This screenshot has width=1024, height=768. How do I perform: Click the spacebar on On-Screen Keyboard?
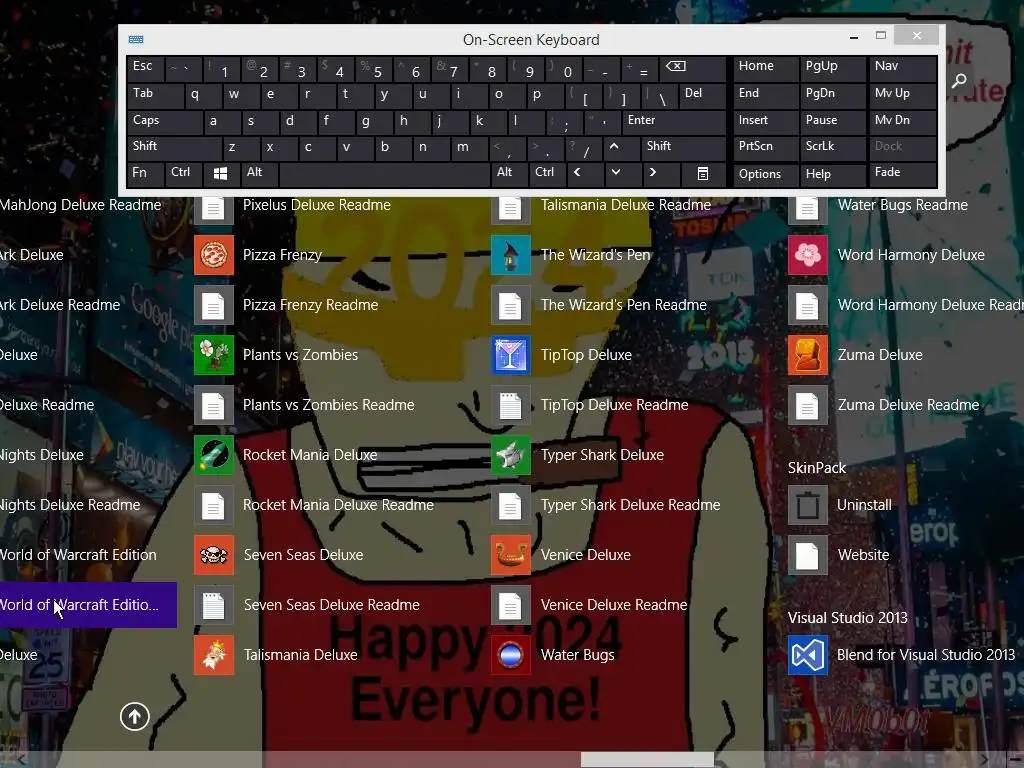[x=385, y=173]
